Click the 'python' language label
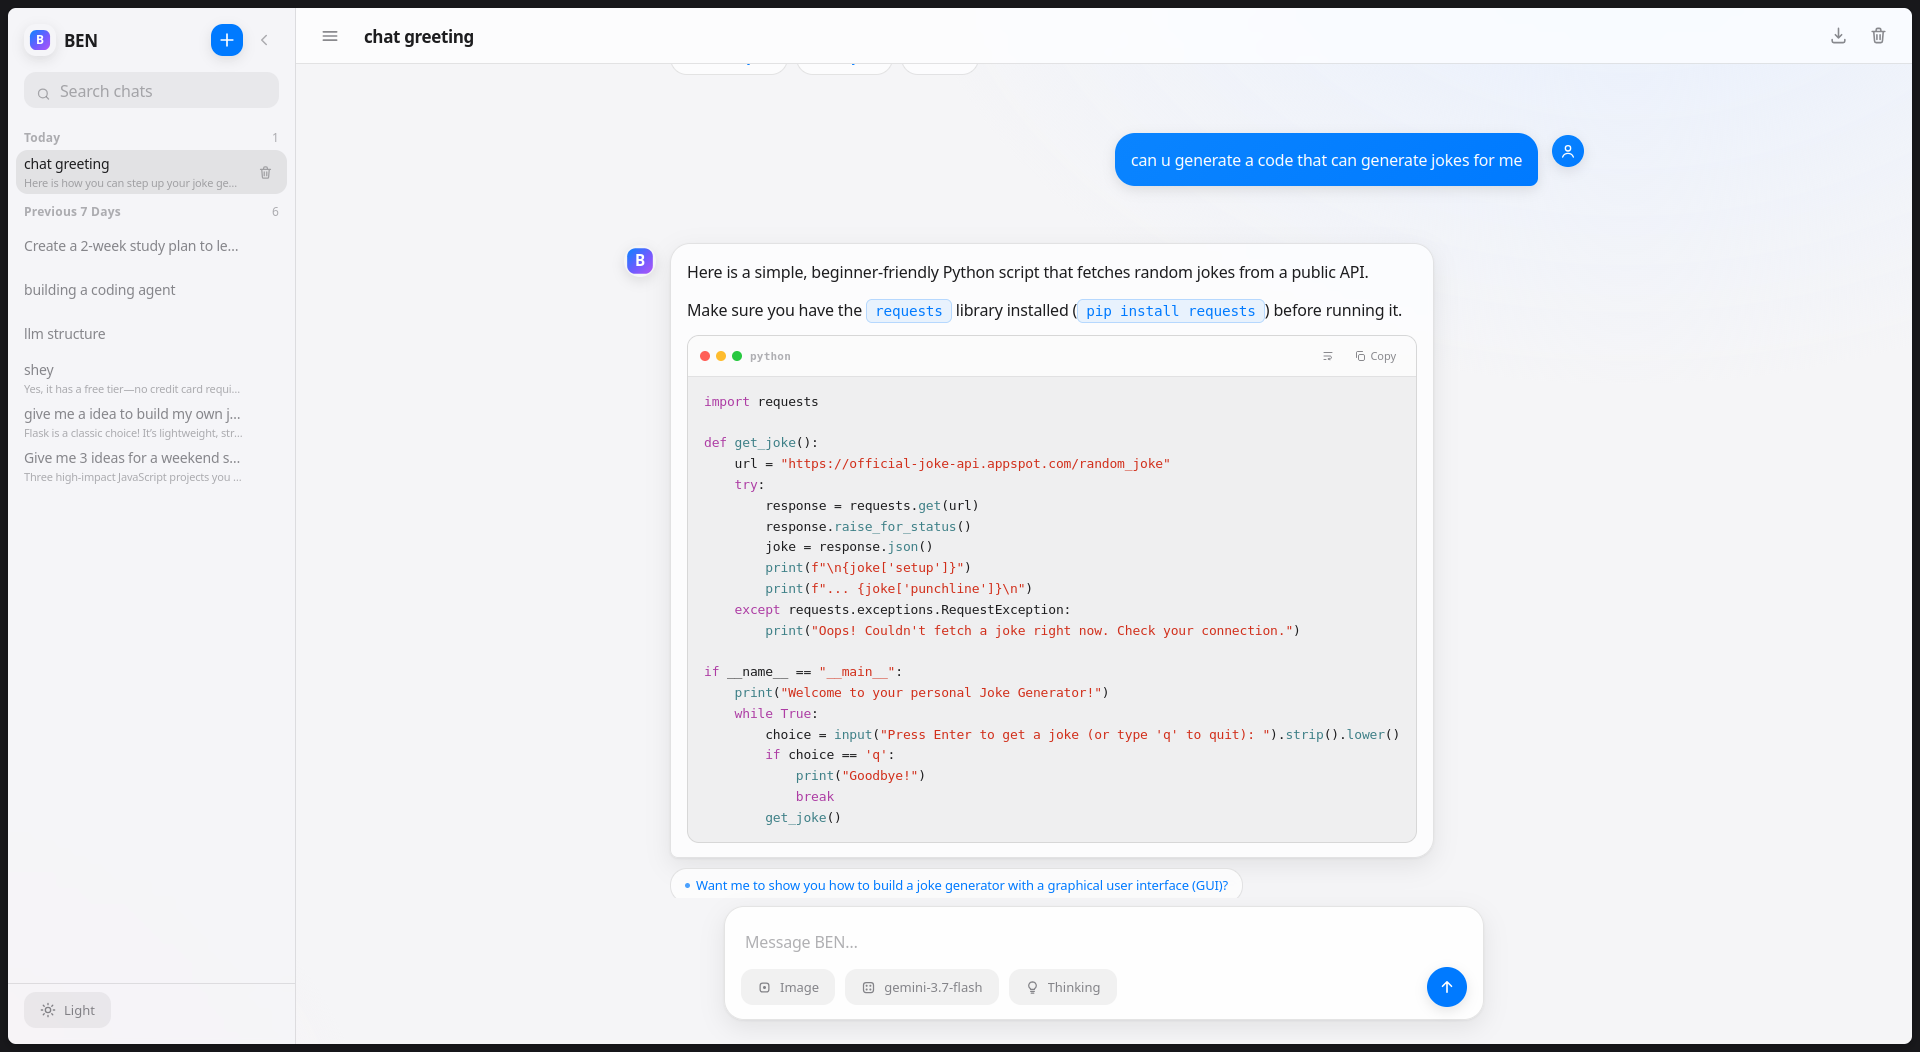This screenshot has width=1920, height=1052. tap(770, 356)
